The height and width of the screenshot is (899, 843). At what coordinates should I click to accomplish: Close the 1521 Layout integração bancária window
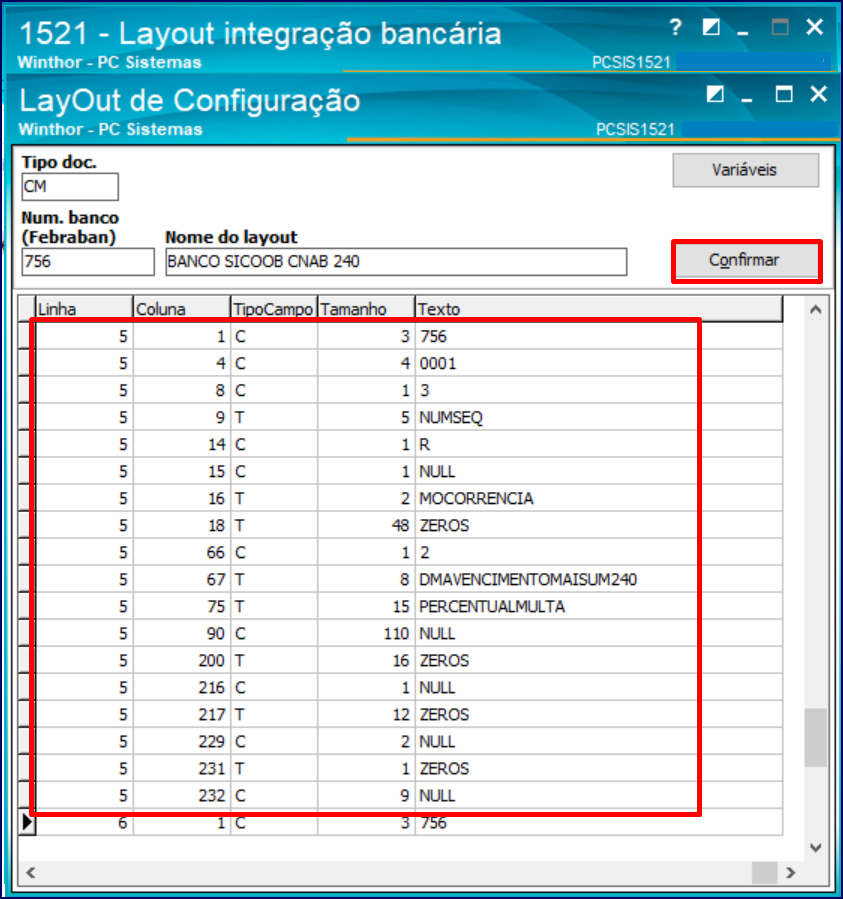tap(815, 27)
